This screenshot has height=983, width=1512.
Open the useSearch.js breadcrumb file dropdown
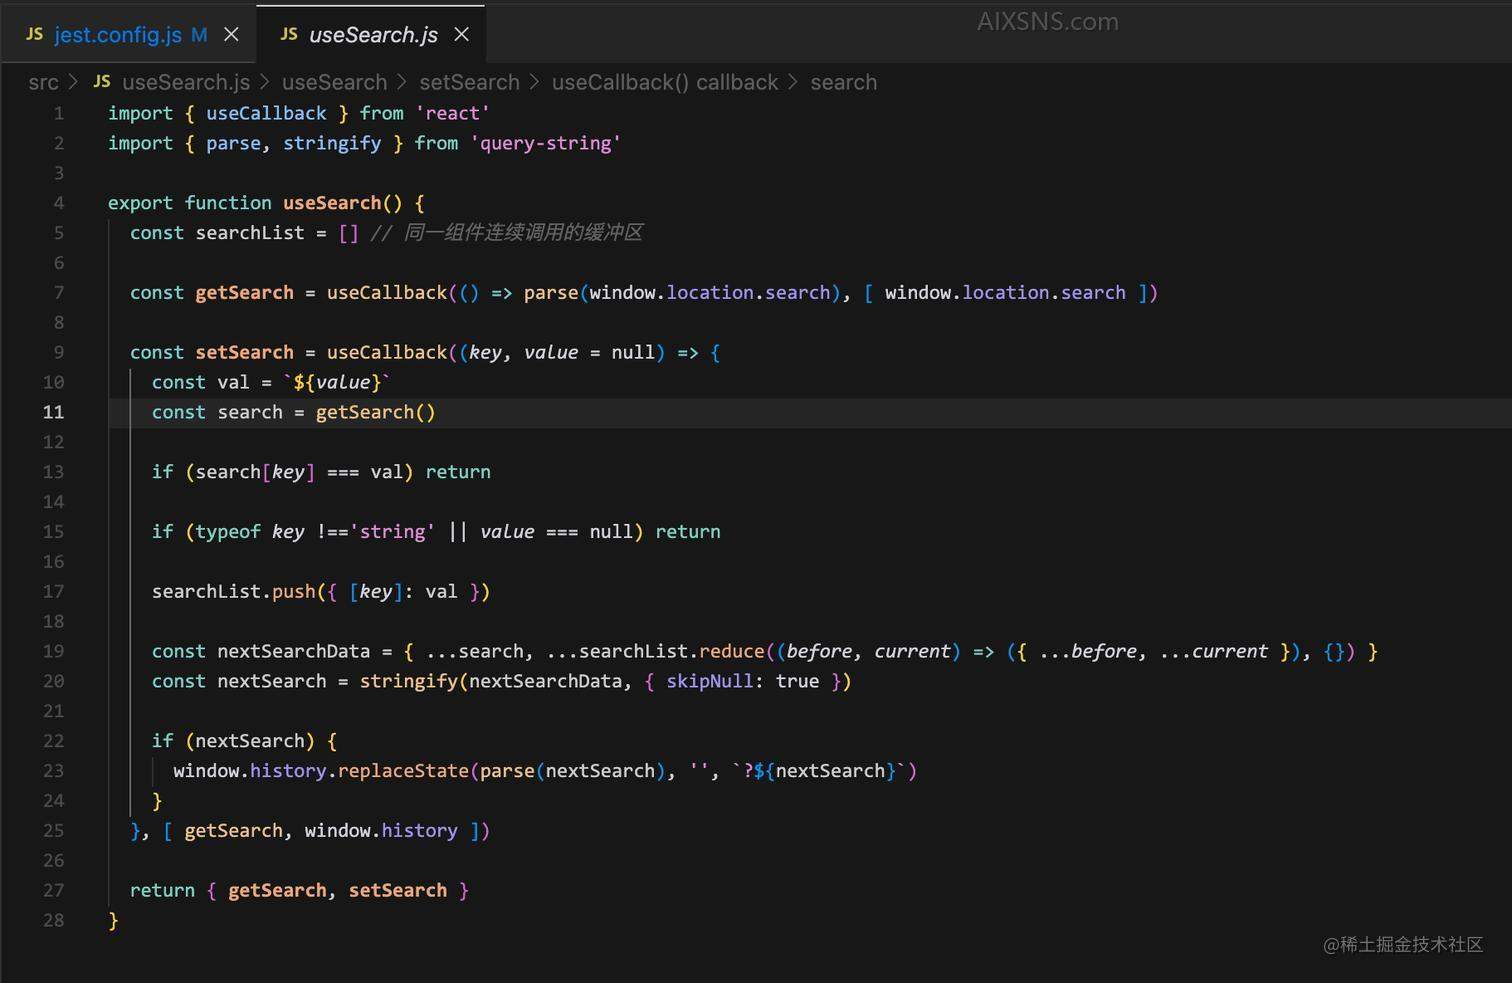click(185, 83)
